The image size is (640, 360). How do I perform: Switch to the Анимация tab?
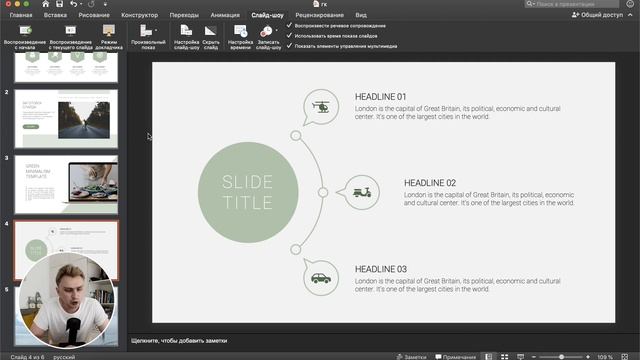click(x=225, y=15)
